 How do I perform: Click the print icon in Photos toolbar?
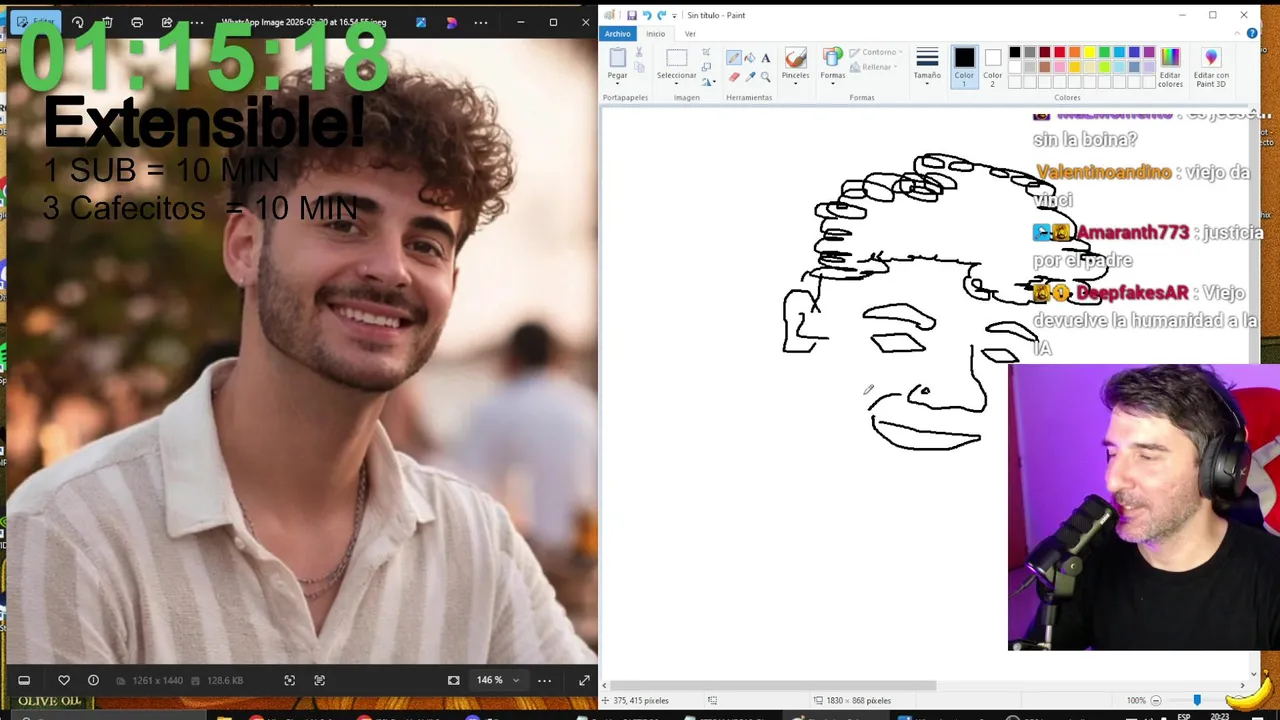coord(137,22)
